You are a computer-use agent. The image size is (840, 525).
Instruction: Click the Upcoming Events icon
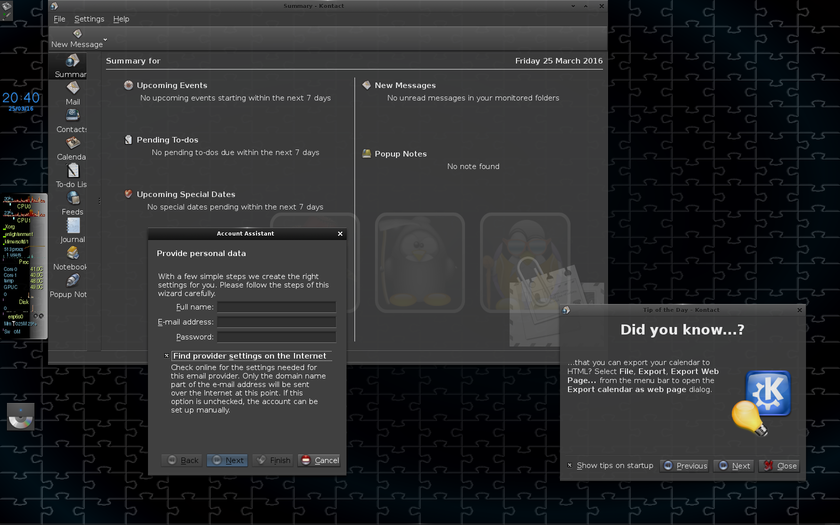point(128,85)
